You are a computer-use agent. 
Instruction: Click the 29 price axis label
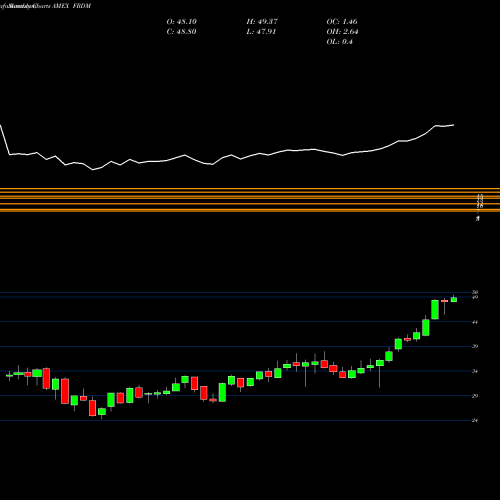pos(475,396)
